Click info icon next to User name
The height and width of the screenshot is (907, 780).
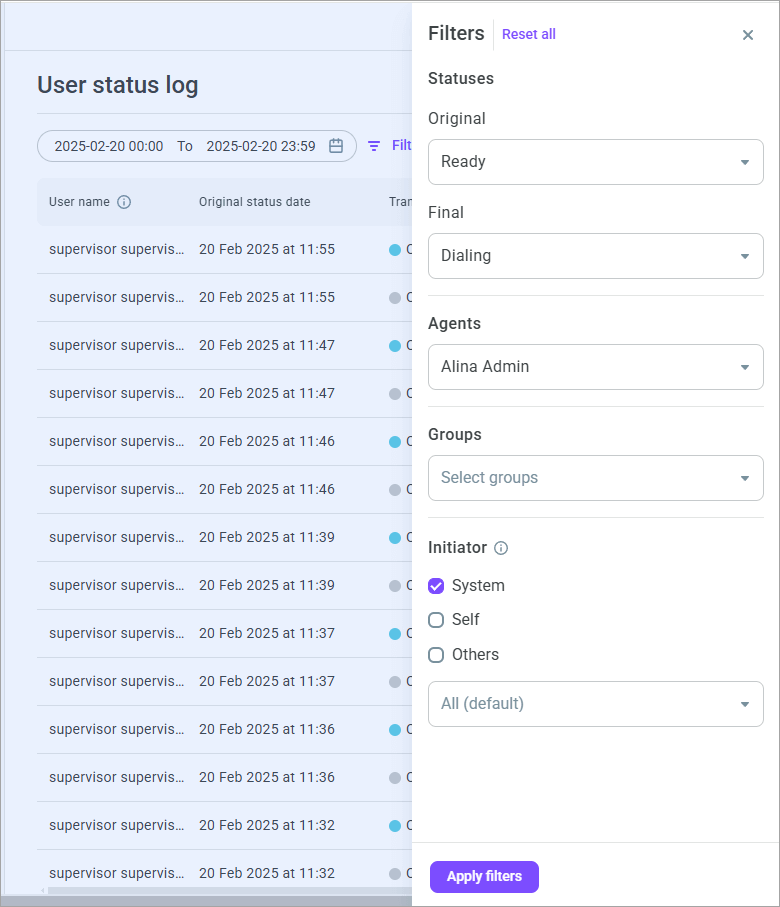tap(124, 202)
